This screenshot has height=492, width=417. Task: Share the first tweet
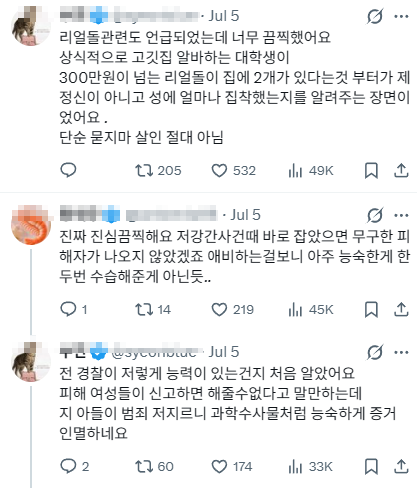tap(401, 170)
